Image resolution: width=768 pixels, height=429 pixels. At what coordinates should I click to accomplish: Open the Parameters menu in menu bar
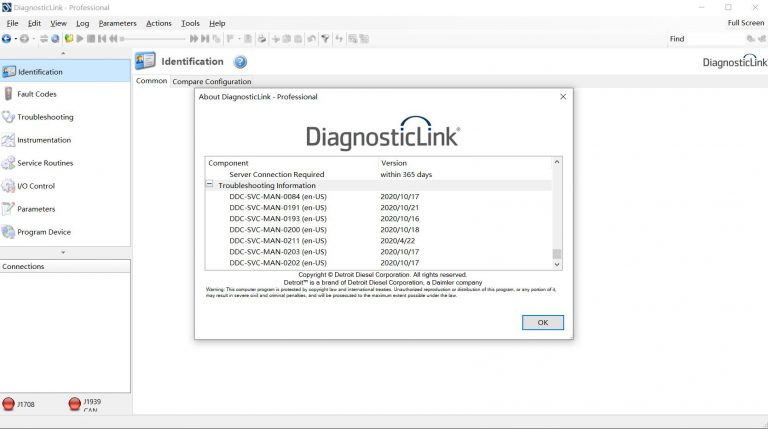tap(118, 23)
